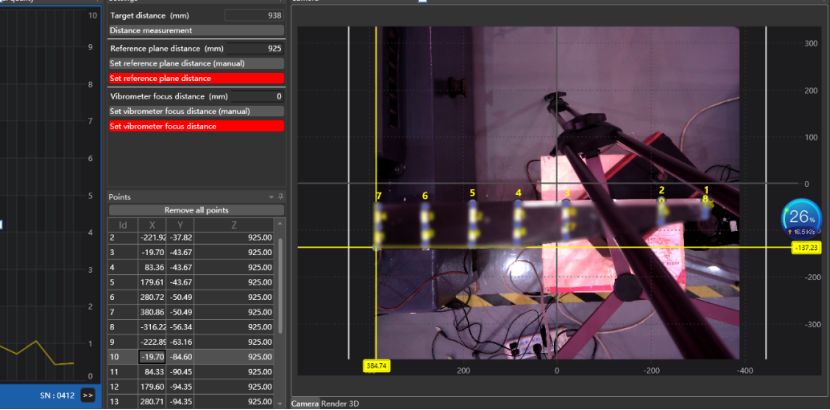
Task: Switch to the Render 3D tab
Action: [342, 404]
